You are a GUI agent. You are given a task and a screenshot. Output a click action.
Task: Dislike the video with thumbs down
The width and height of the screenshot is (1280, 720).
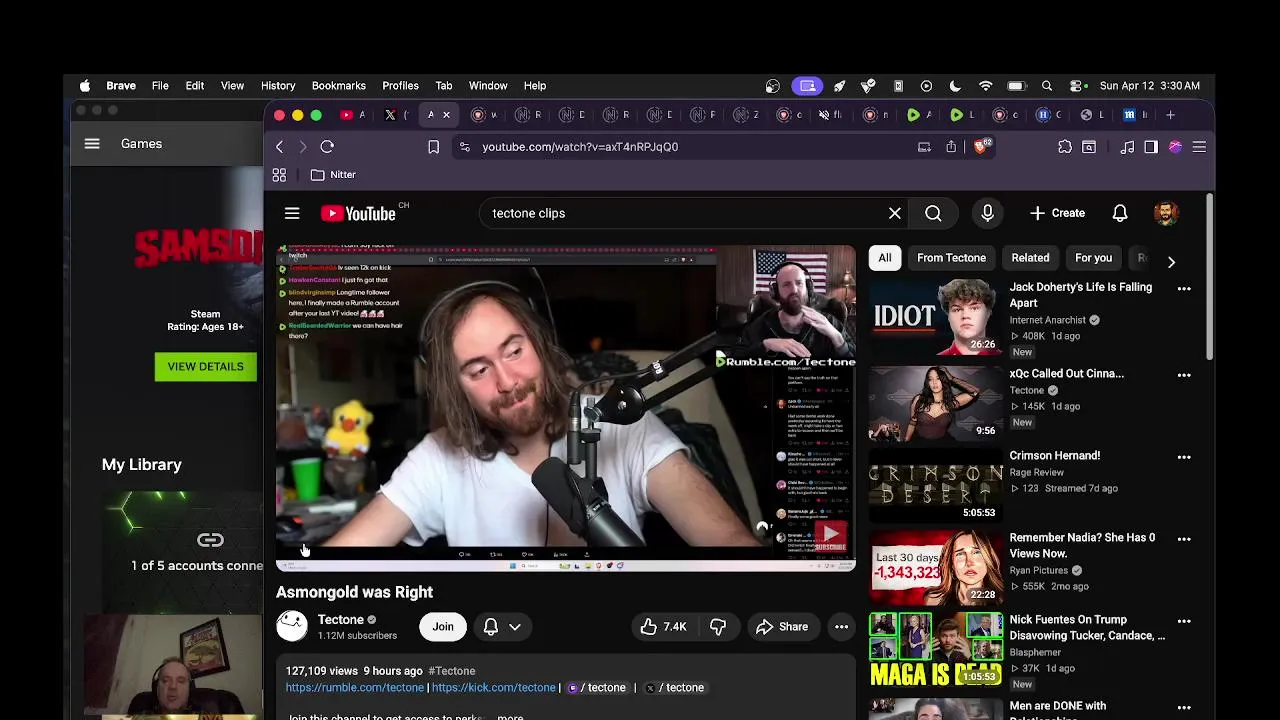click(718, 627)
